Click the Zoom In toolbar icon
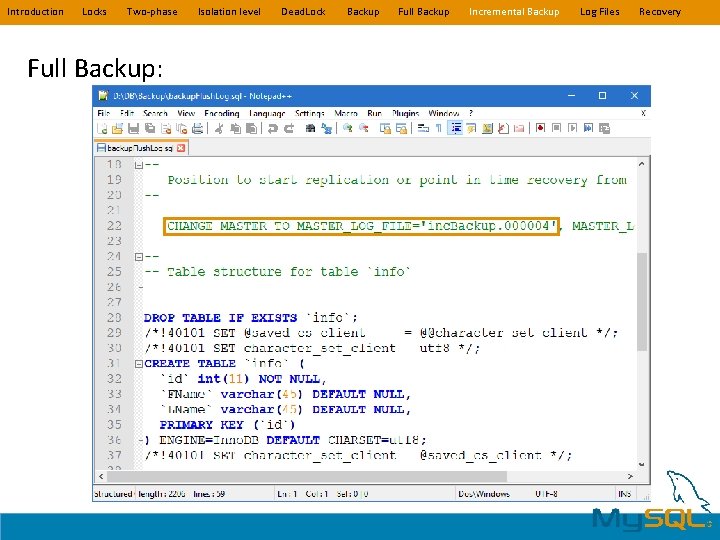 click(348, 129)
